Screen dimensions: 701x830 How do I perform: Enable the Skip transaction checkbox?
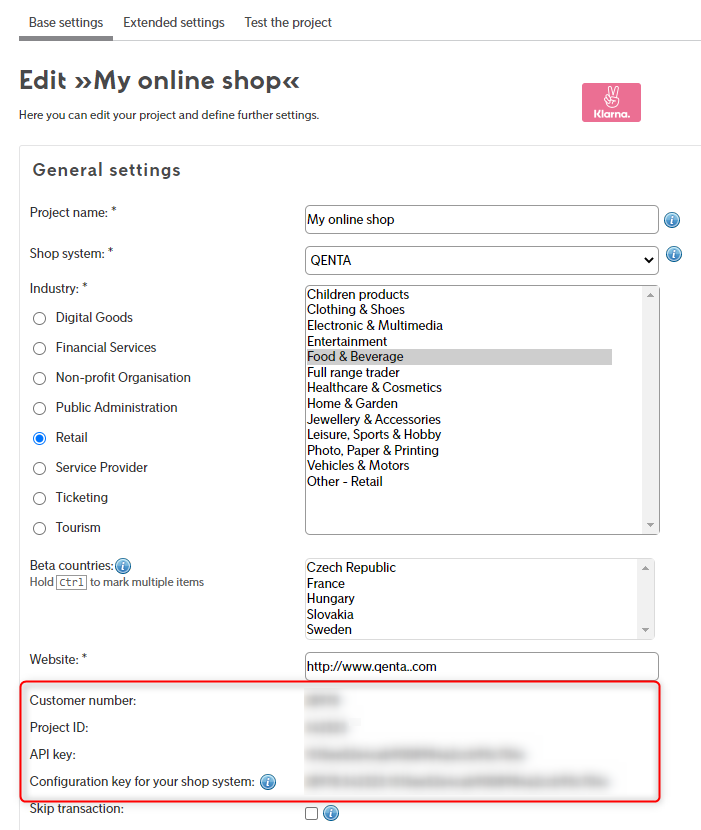click(x=311, y=813)
